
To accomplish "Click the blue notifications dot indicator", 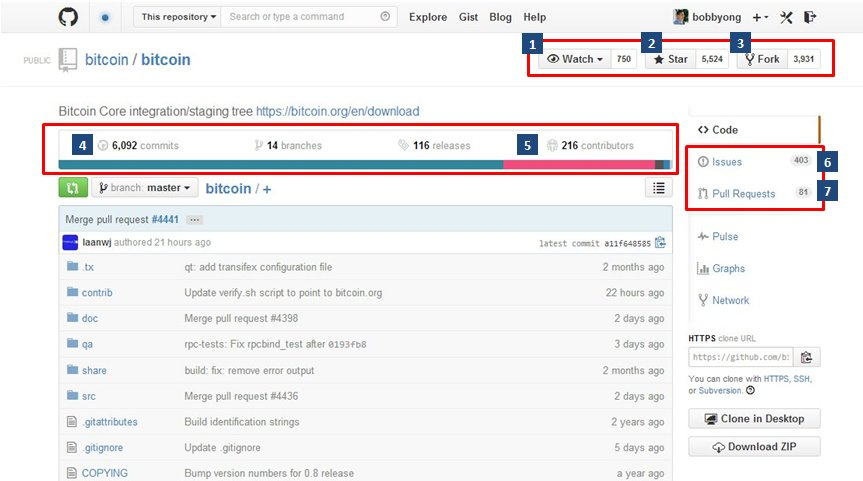I will [105, 18].
